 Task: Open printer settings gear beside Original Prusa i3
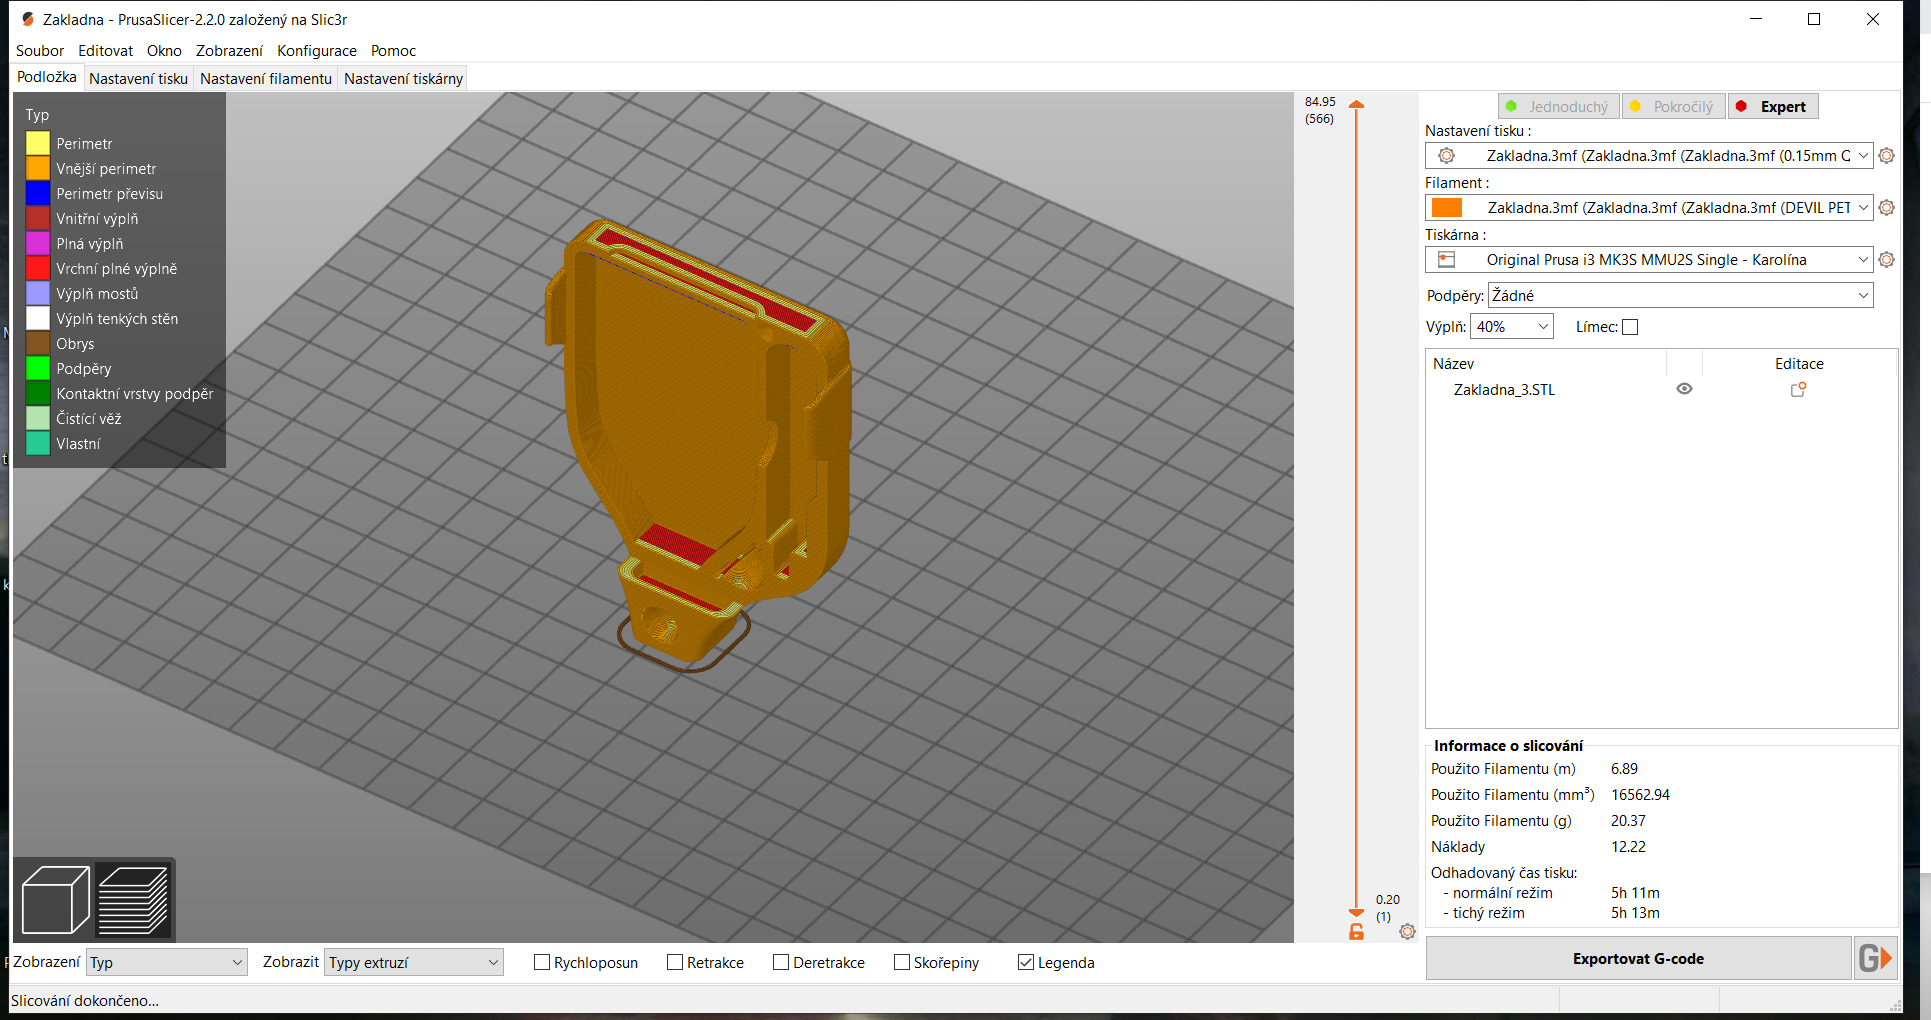coord(1887,259)
